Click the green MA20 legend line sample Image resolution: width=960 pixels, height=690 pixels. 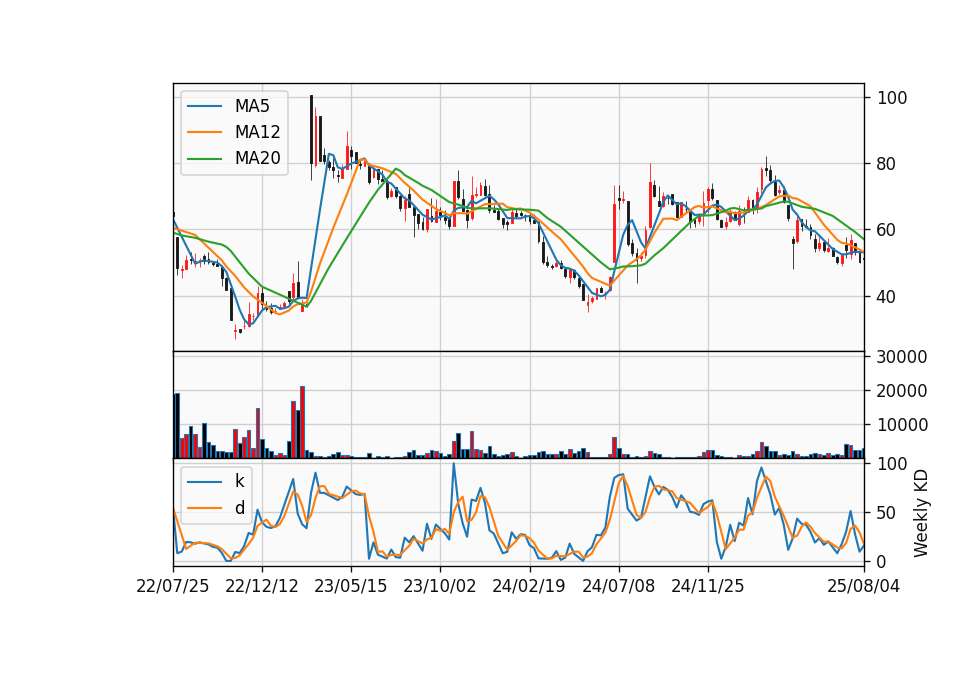(x=204, y=159)
